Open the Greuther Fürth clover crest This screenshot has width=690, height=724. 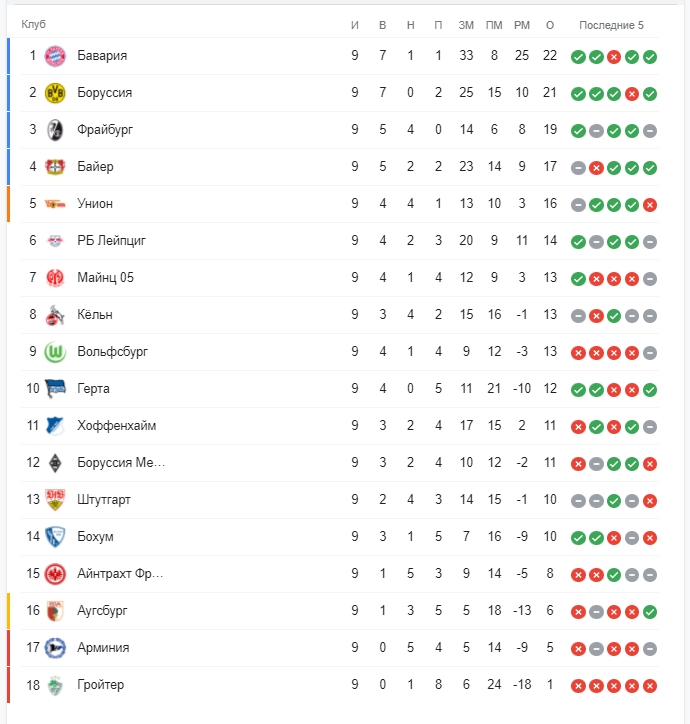coord(55,685)
